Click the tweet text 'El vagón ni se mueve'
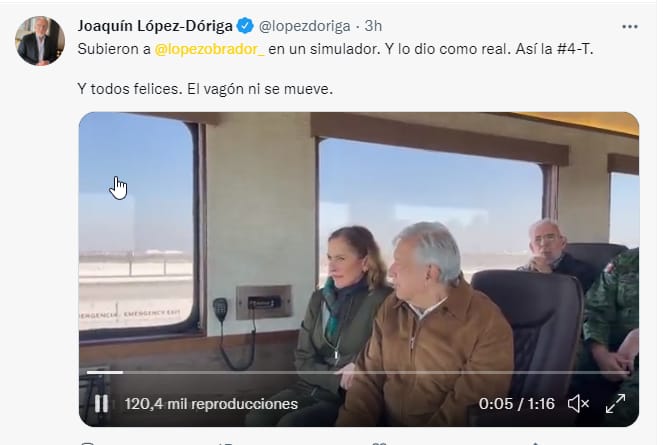The height and width of the screenshot is (445, 666). [x=258, y=89]
